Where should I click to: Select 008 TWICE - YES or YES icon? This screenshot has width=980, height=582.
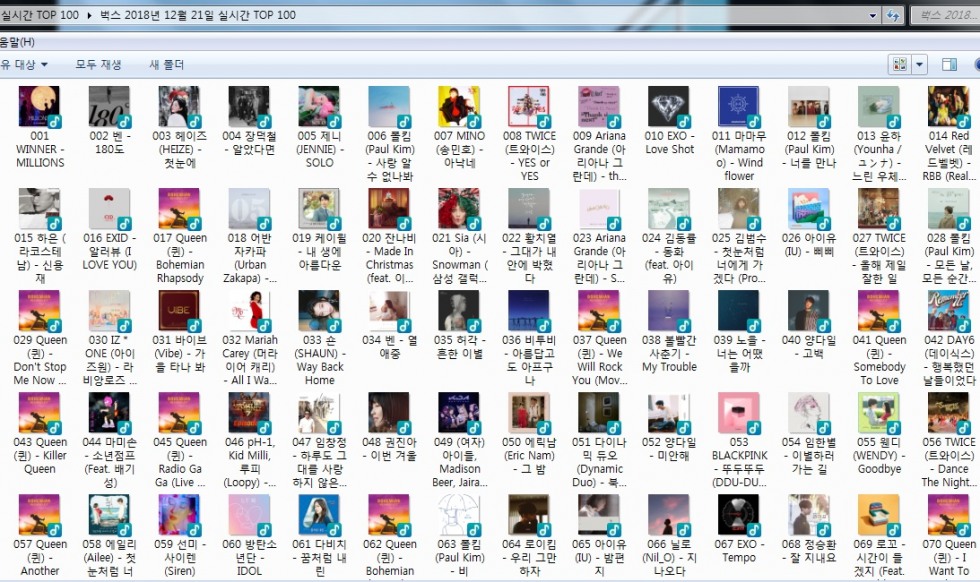[x=529, y=107]
